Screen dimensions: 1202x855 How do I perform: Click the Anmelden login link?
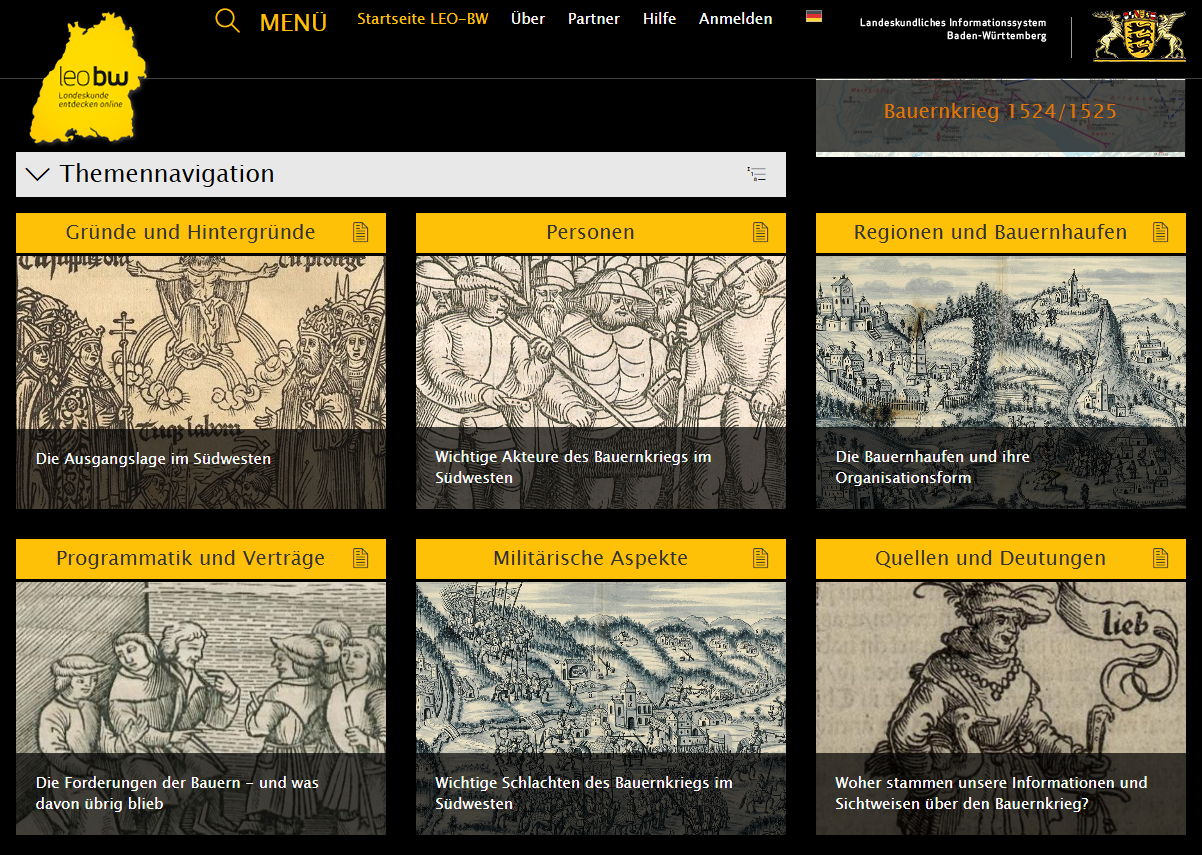click(736, 19)
